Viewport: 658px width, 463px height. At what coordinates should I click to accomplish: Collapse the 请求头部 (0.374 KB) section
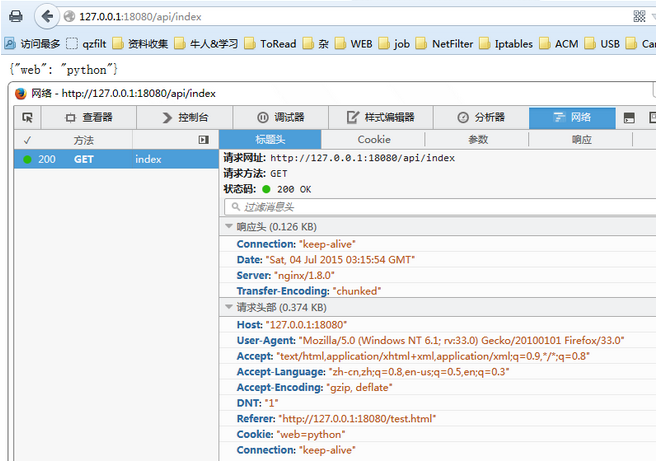pyautogui.click(x=229, y=307)
